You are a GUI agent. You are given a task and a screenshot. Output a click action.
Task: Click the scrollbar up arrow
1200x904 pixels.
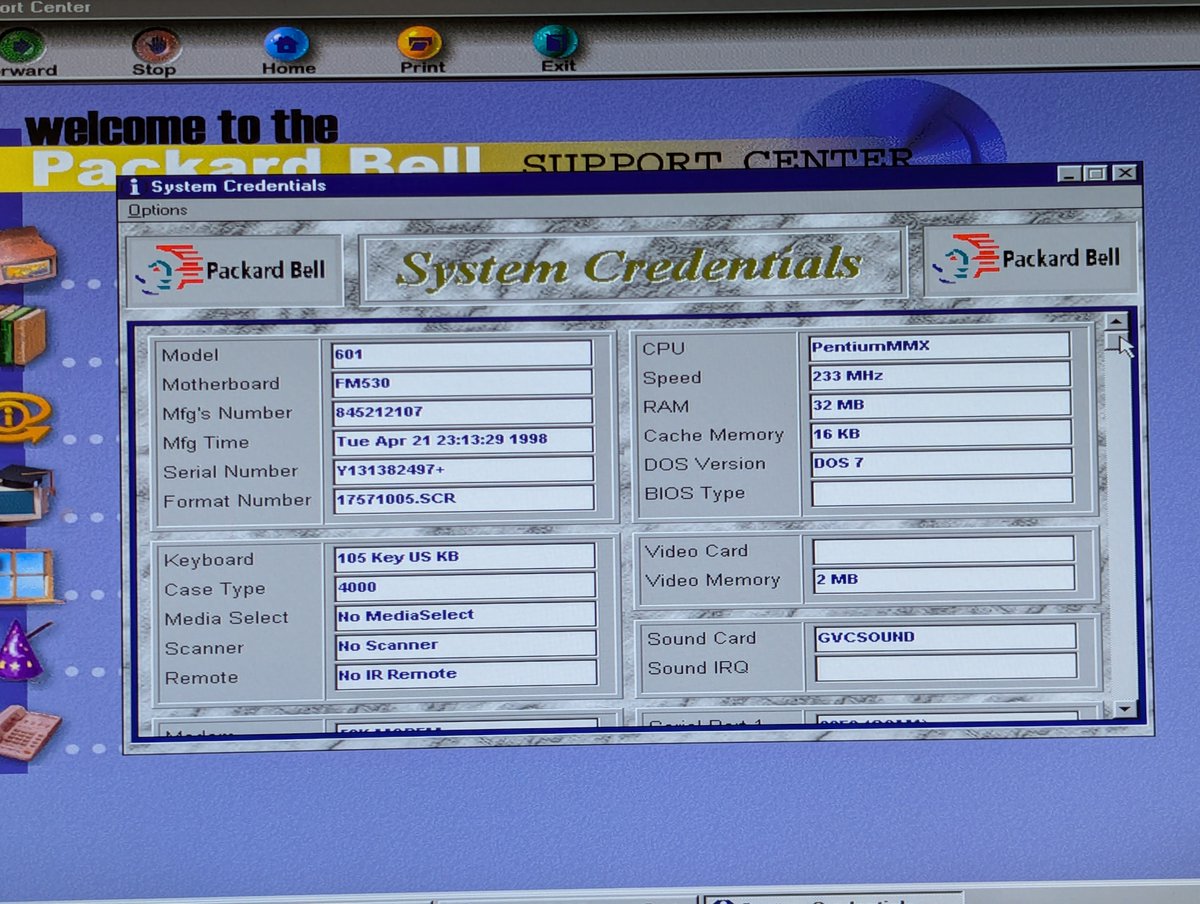(x=1116, y=322)
